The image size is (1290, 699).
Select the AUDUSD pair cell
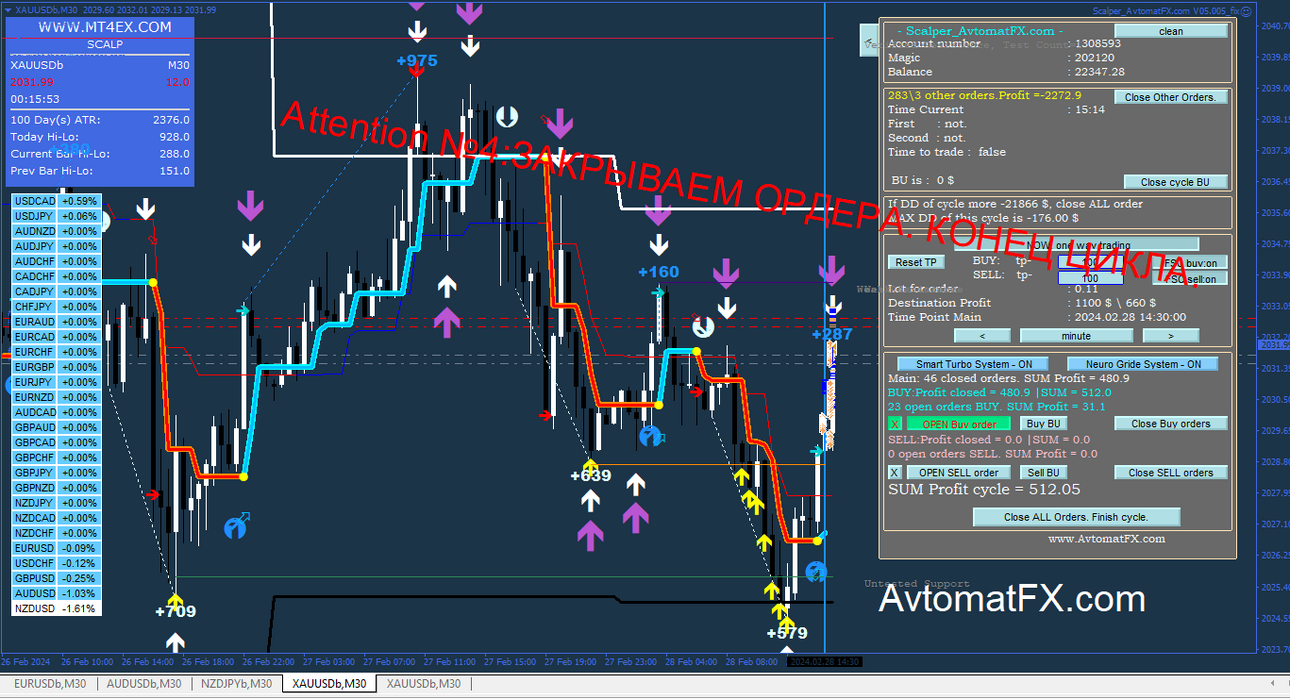click(34, 593)
